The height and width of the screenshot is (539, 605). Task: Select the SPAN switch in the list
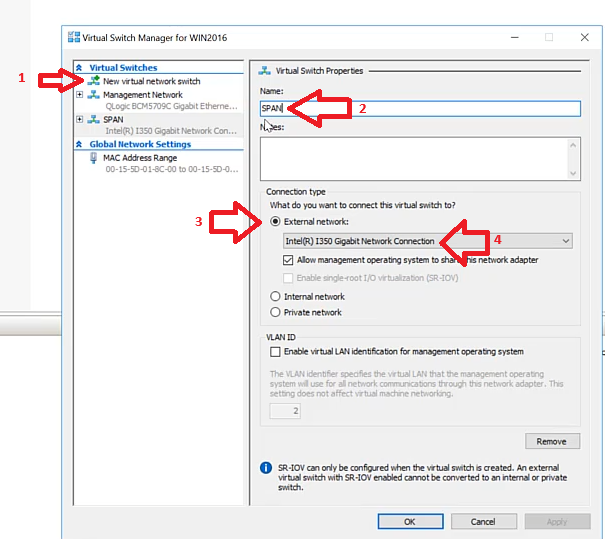tap(113, 119)
